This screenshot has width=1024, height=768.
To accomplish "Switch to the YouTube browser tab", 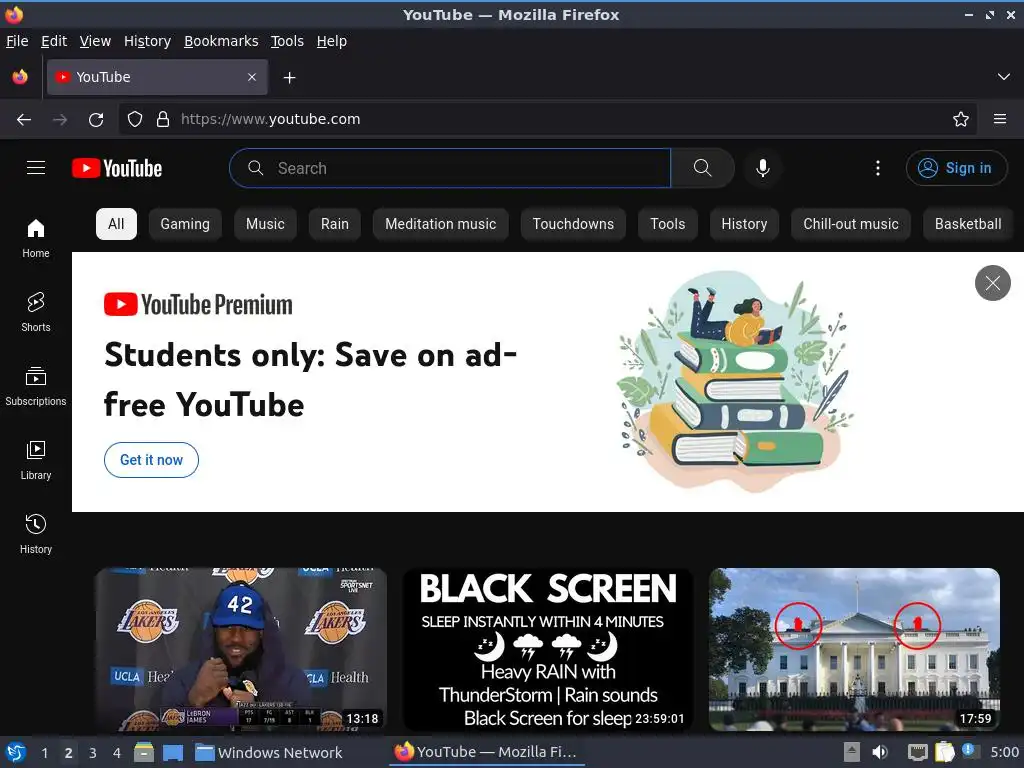I will click(157, 77).
